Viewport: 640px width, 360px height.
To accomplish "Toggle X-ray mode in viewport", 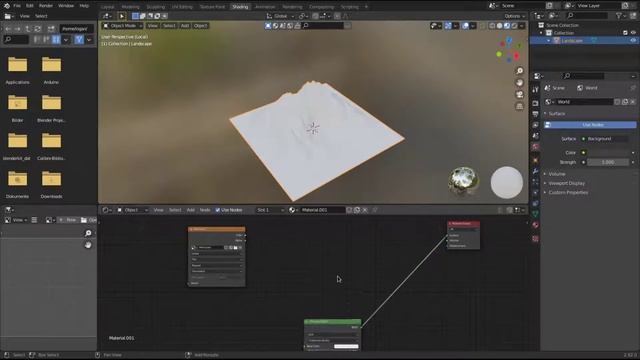I will [x=483, y=26].
